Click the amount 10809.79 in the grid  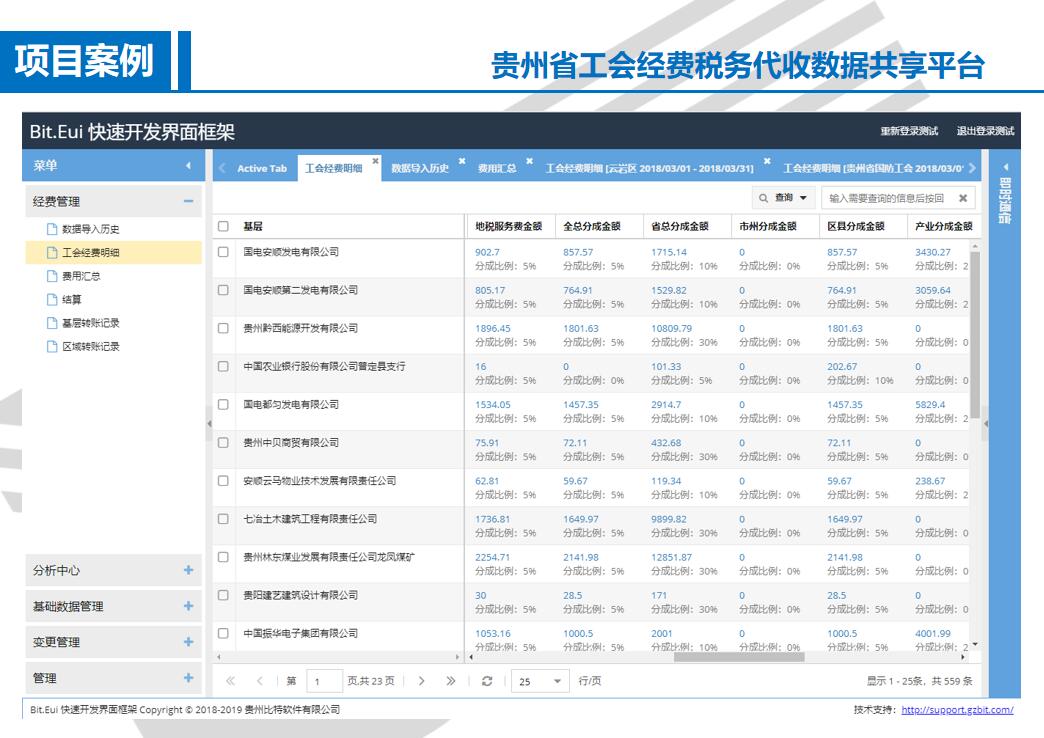[x=671, y=328]
